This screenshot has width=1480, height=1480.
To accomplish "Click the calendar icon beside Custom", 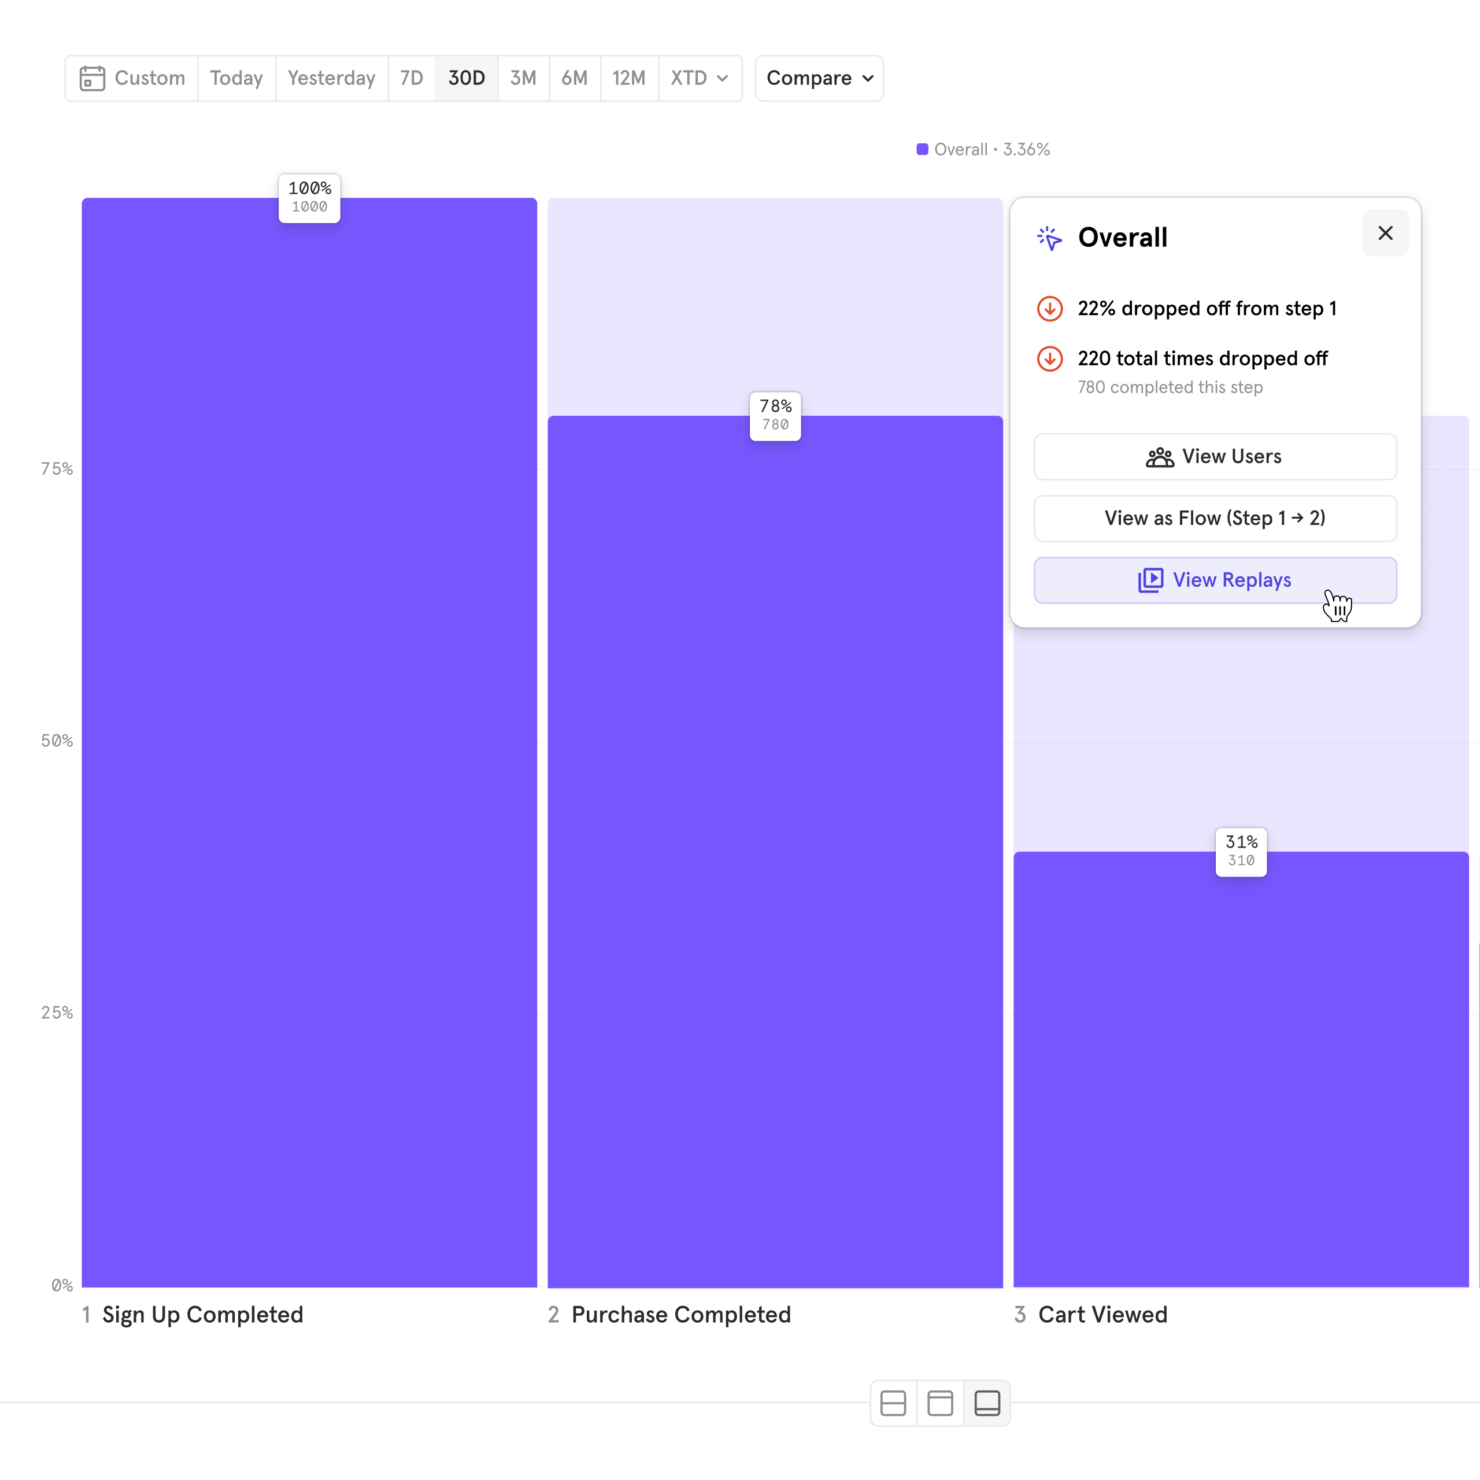I will (x=92, y=78).
